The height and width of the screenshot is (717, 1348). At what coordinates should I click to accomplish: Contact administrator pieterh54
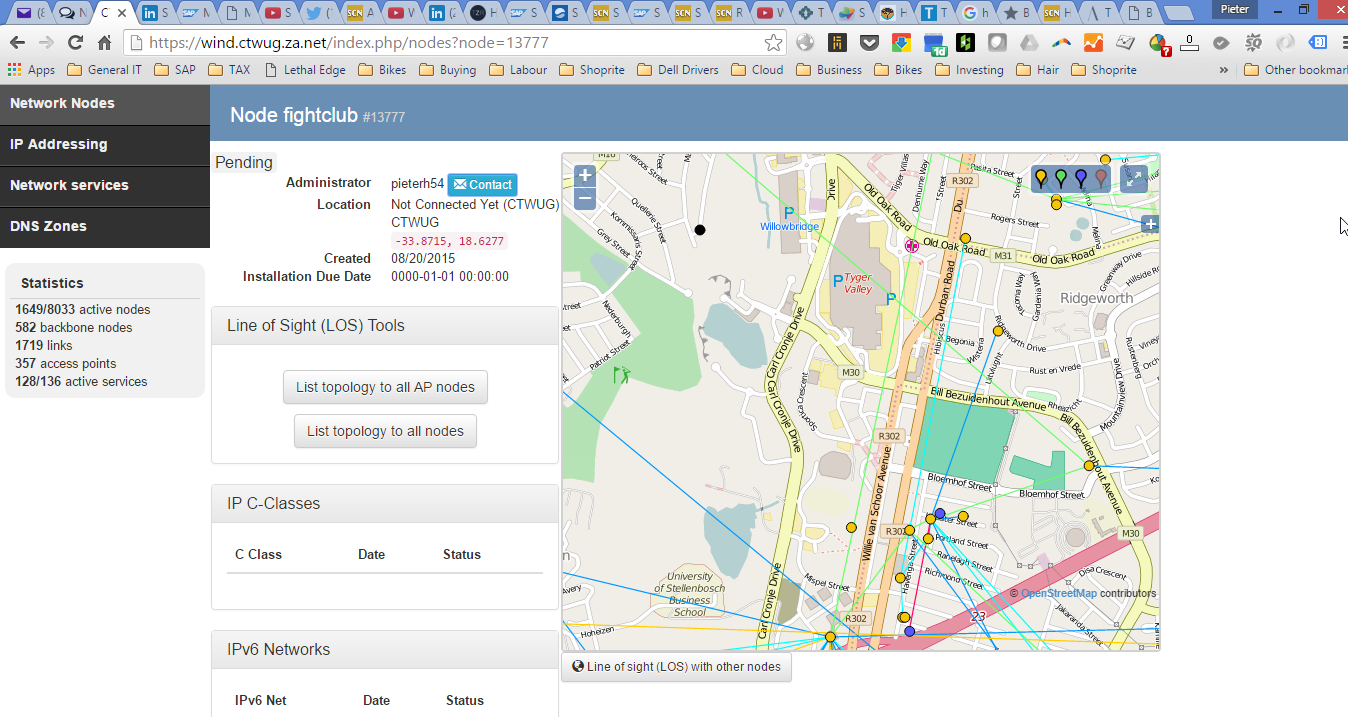(482, 184)
